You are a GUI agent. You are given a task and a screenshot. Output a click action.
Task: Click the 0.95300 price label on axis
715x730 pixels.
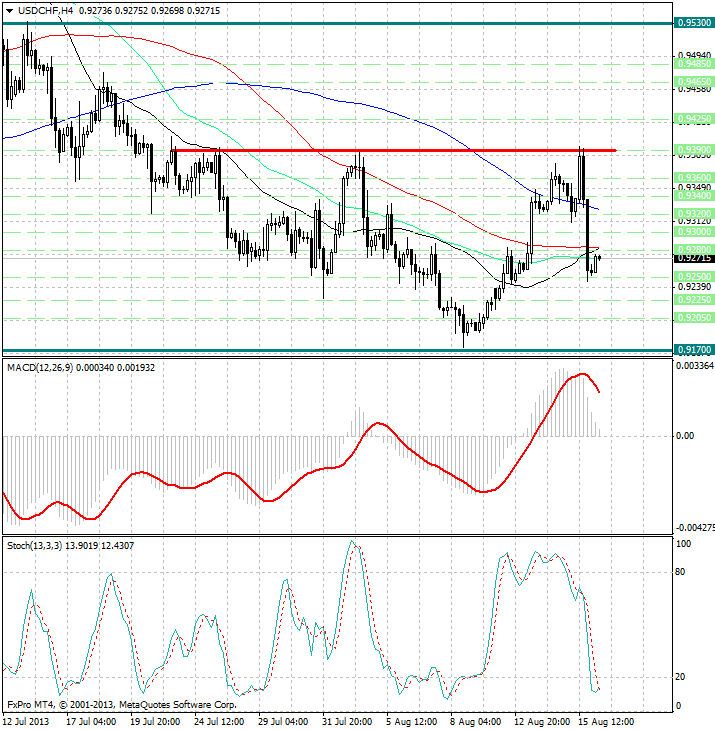[x=693, y=21]
